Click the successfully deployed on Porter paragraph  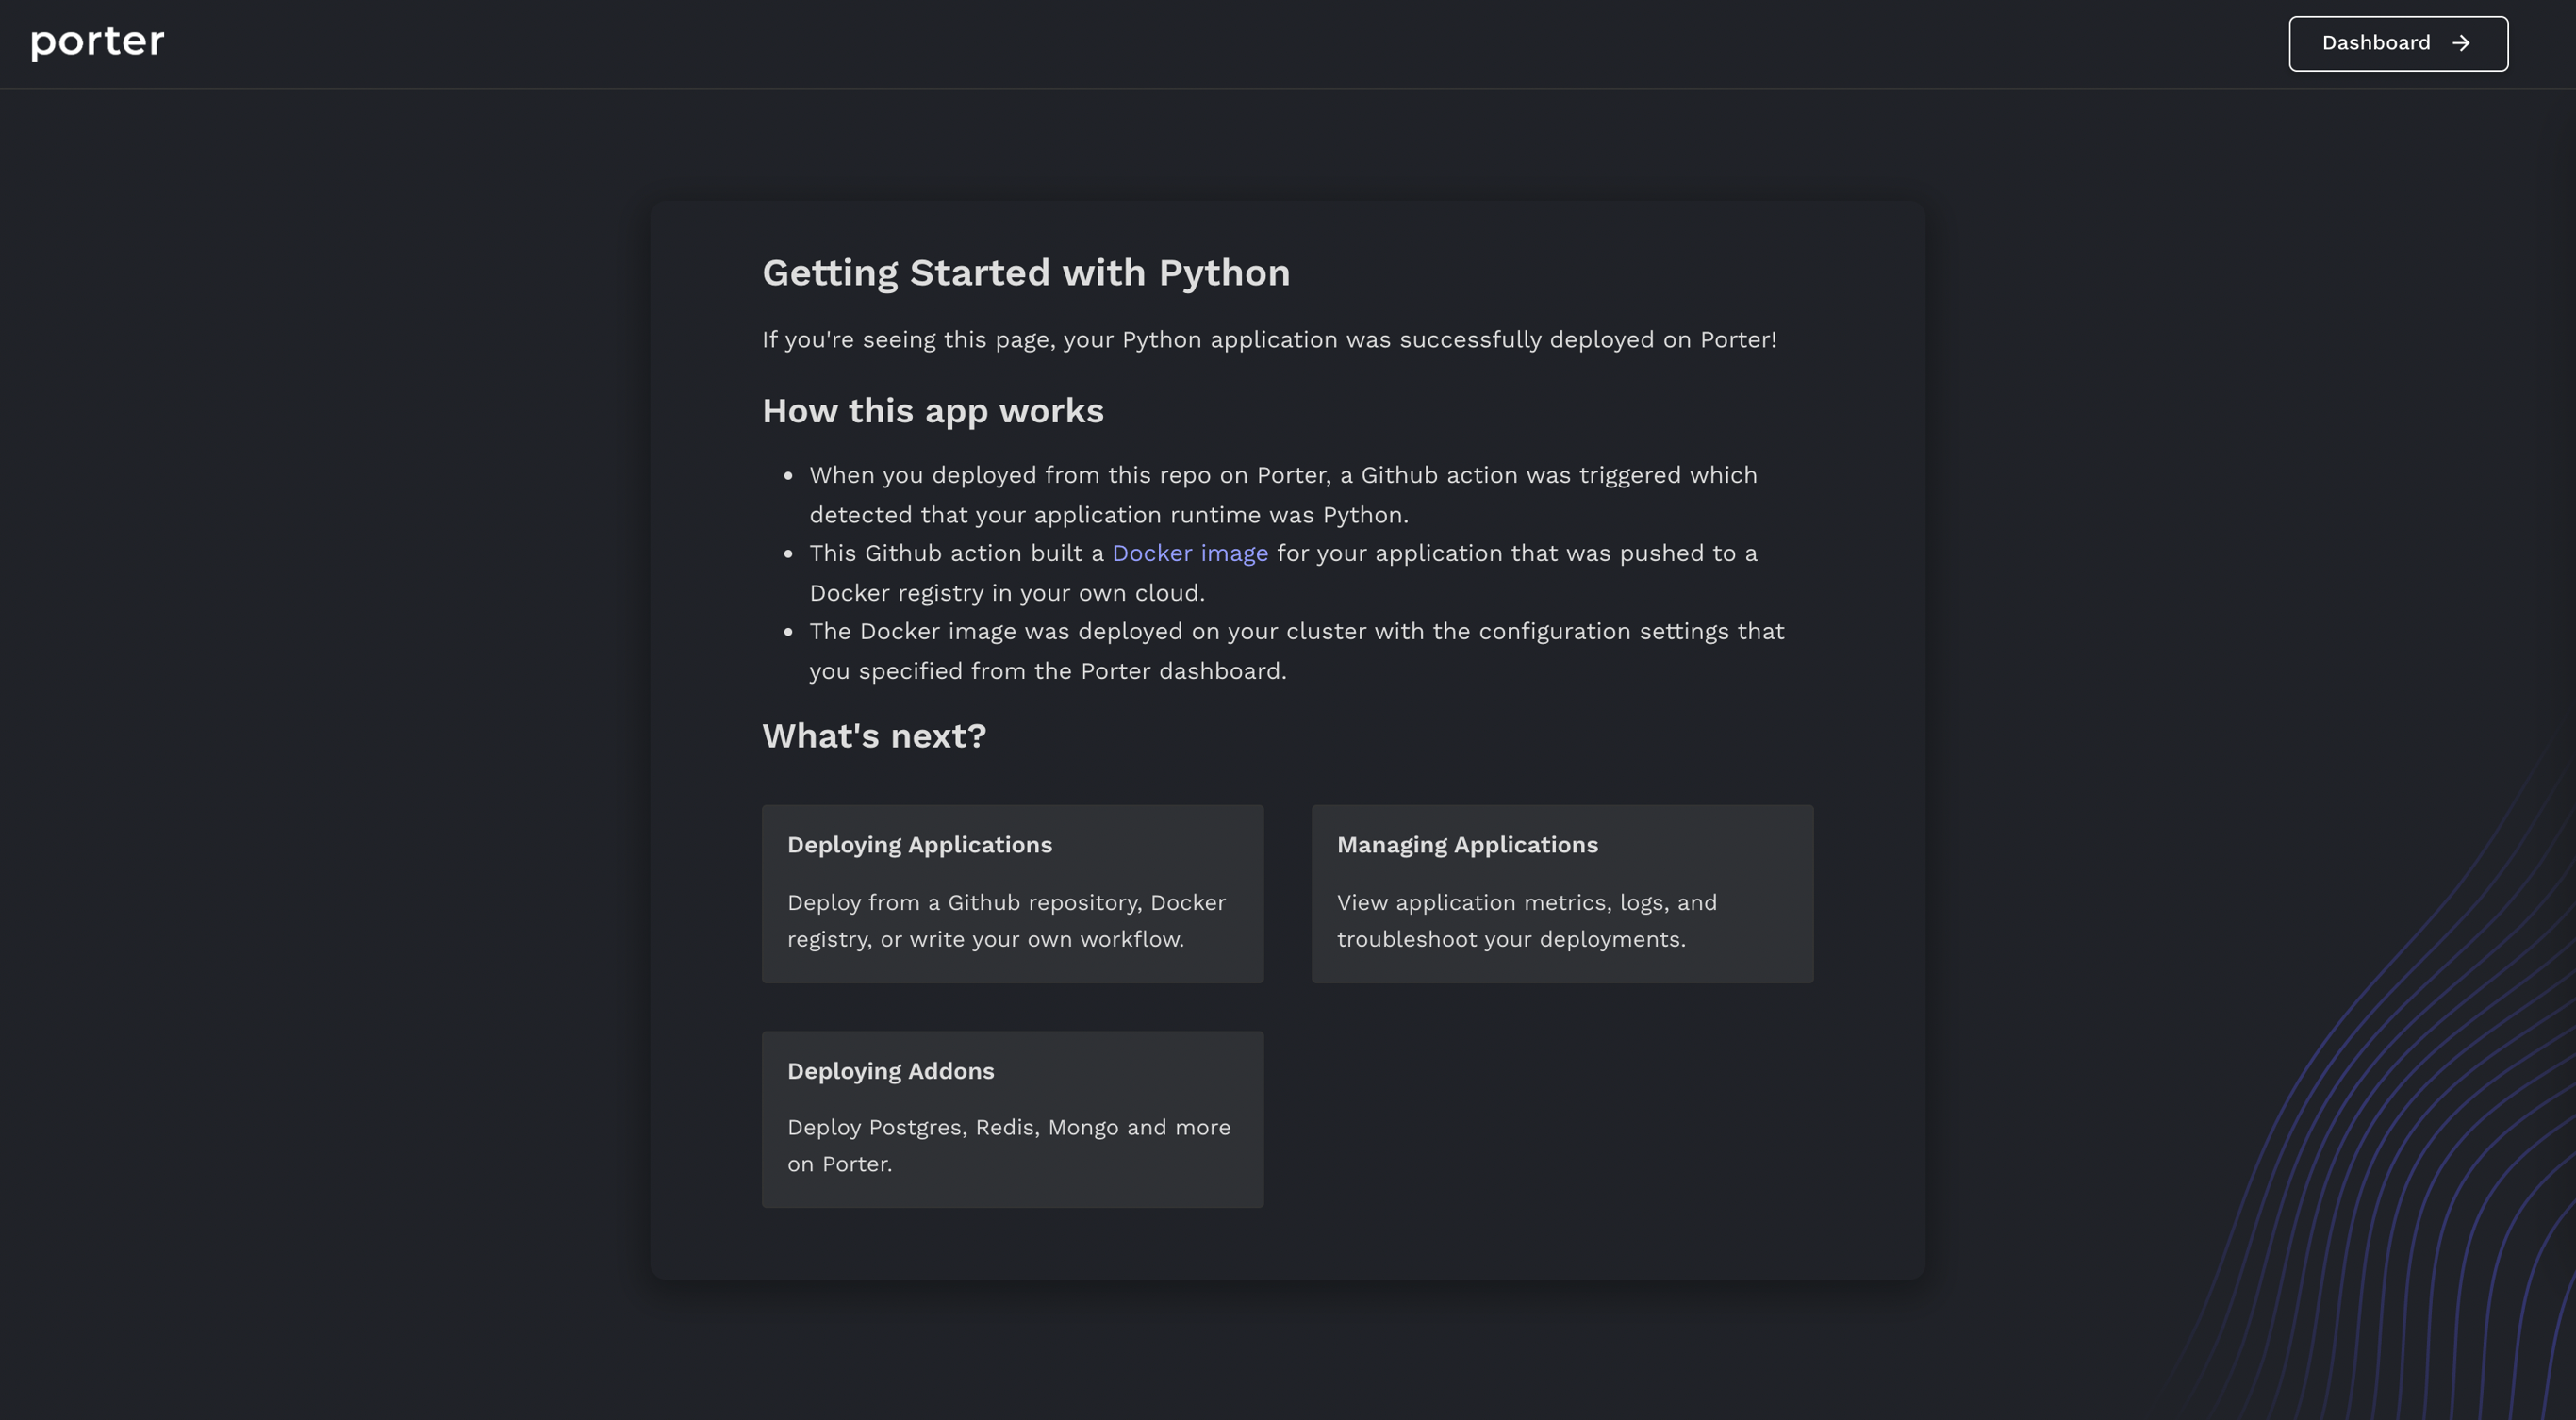(1269, 340)
